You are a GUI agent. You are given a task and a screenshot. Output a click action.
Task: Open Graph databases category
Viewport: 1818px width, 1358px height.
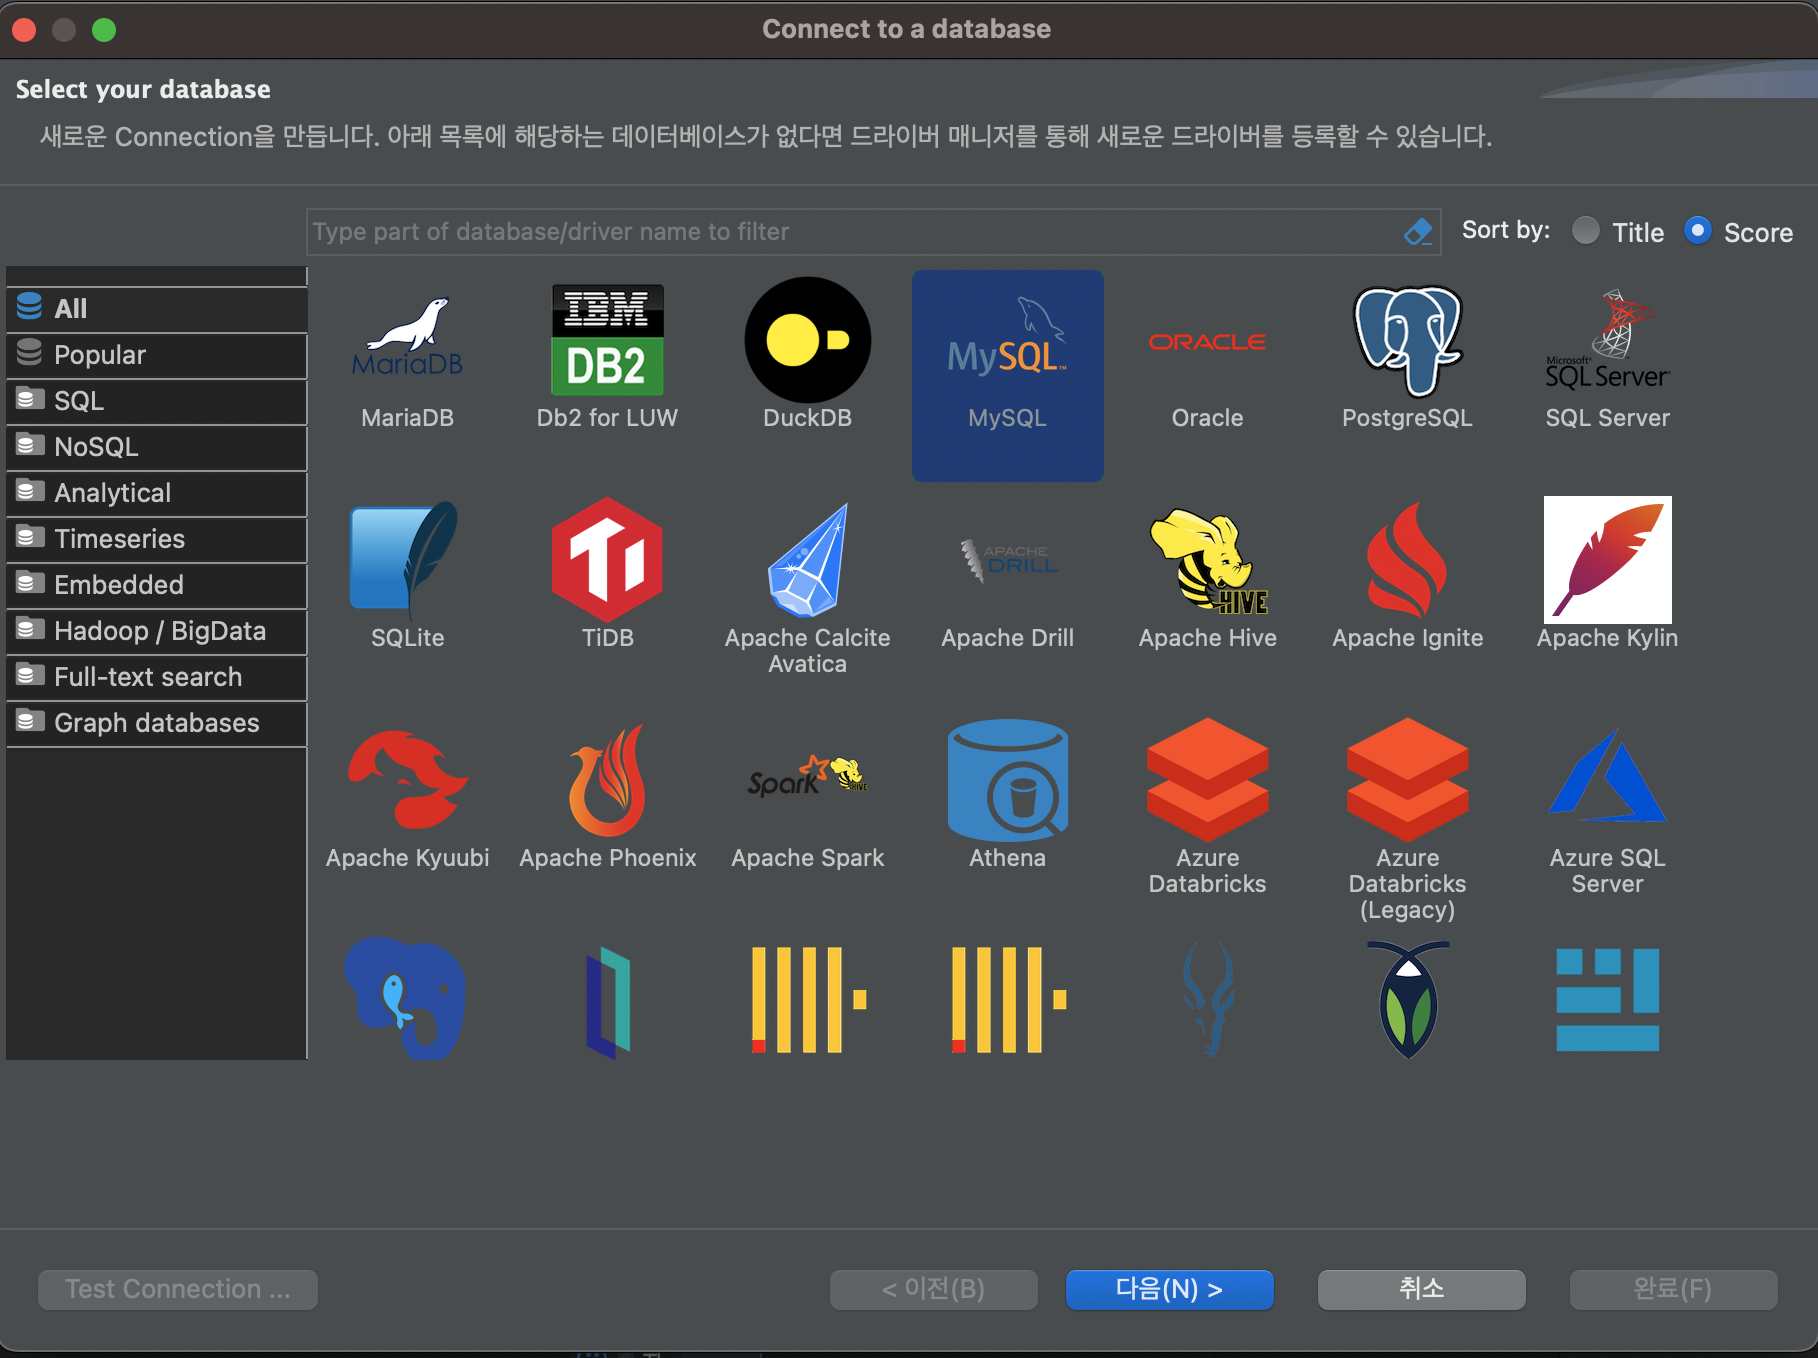point(156,723)
